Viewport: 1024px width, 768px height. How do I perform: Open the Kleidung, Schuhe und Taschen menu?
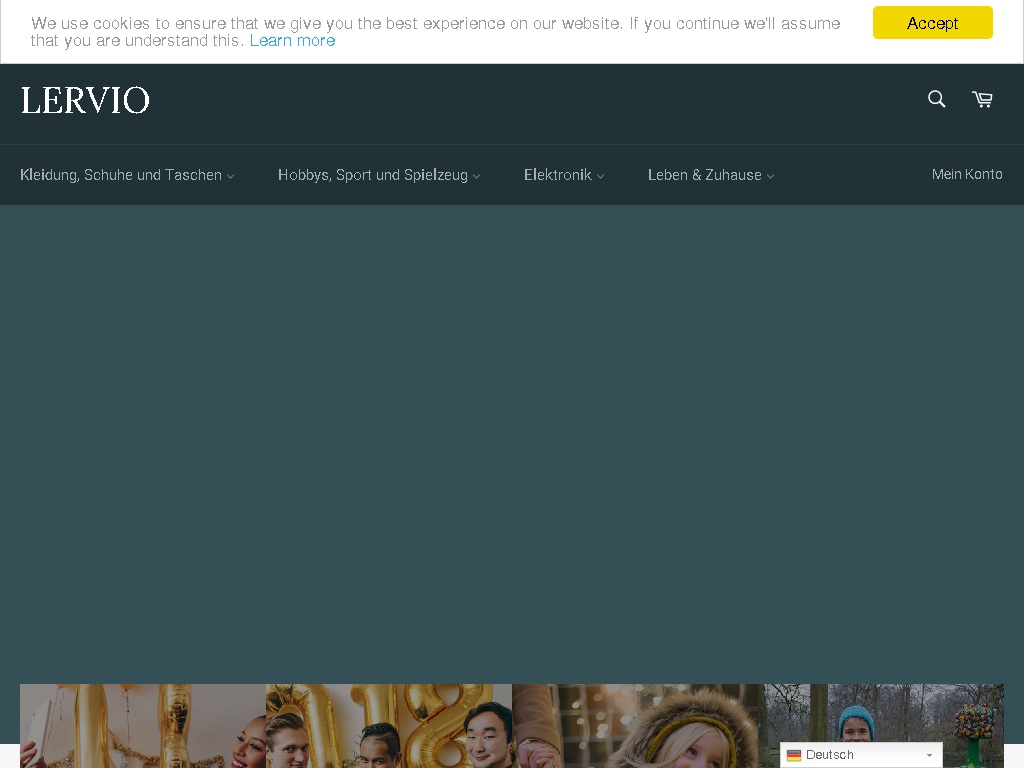(120, 175)
